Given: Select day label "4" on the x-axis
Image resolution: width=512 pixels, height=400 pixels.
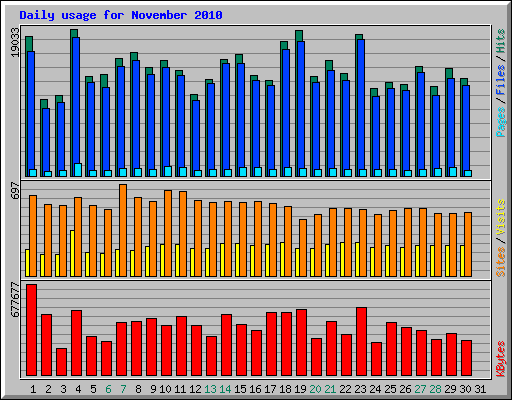Looking at the screenshot, I should [x=78, y=389].
